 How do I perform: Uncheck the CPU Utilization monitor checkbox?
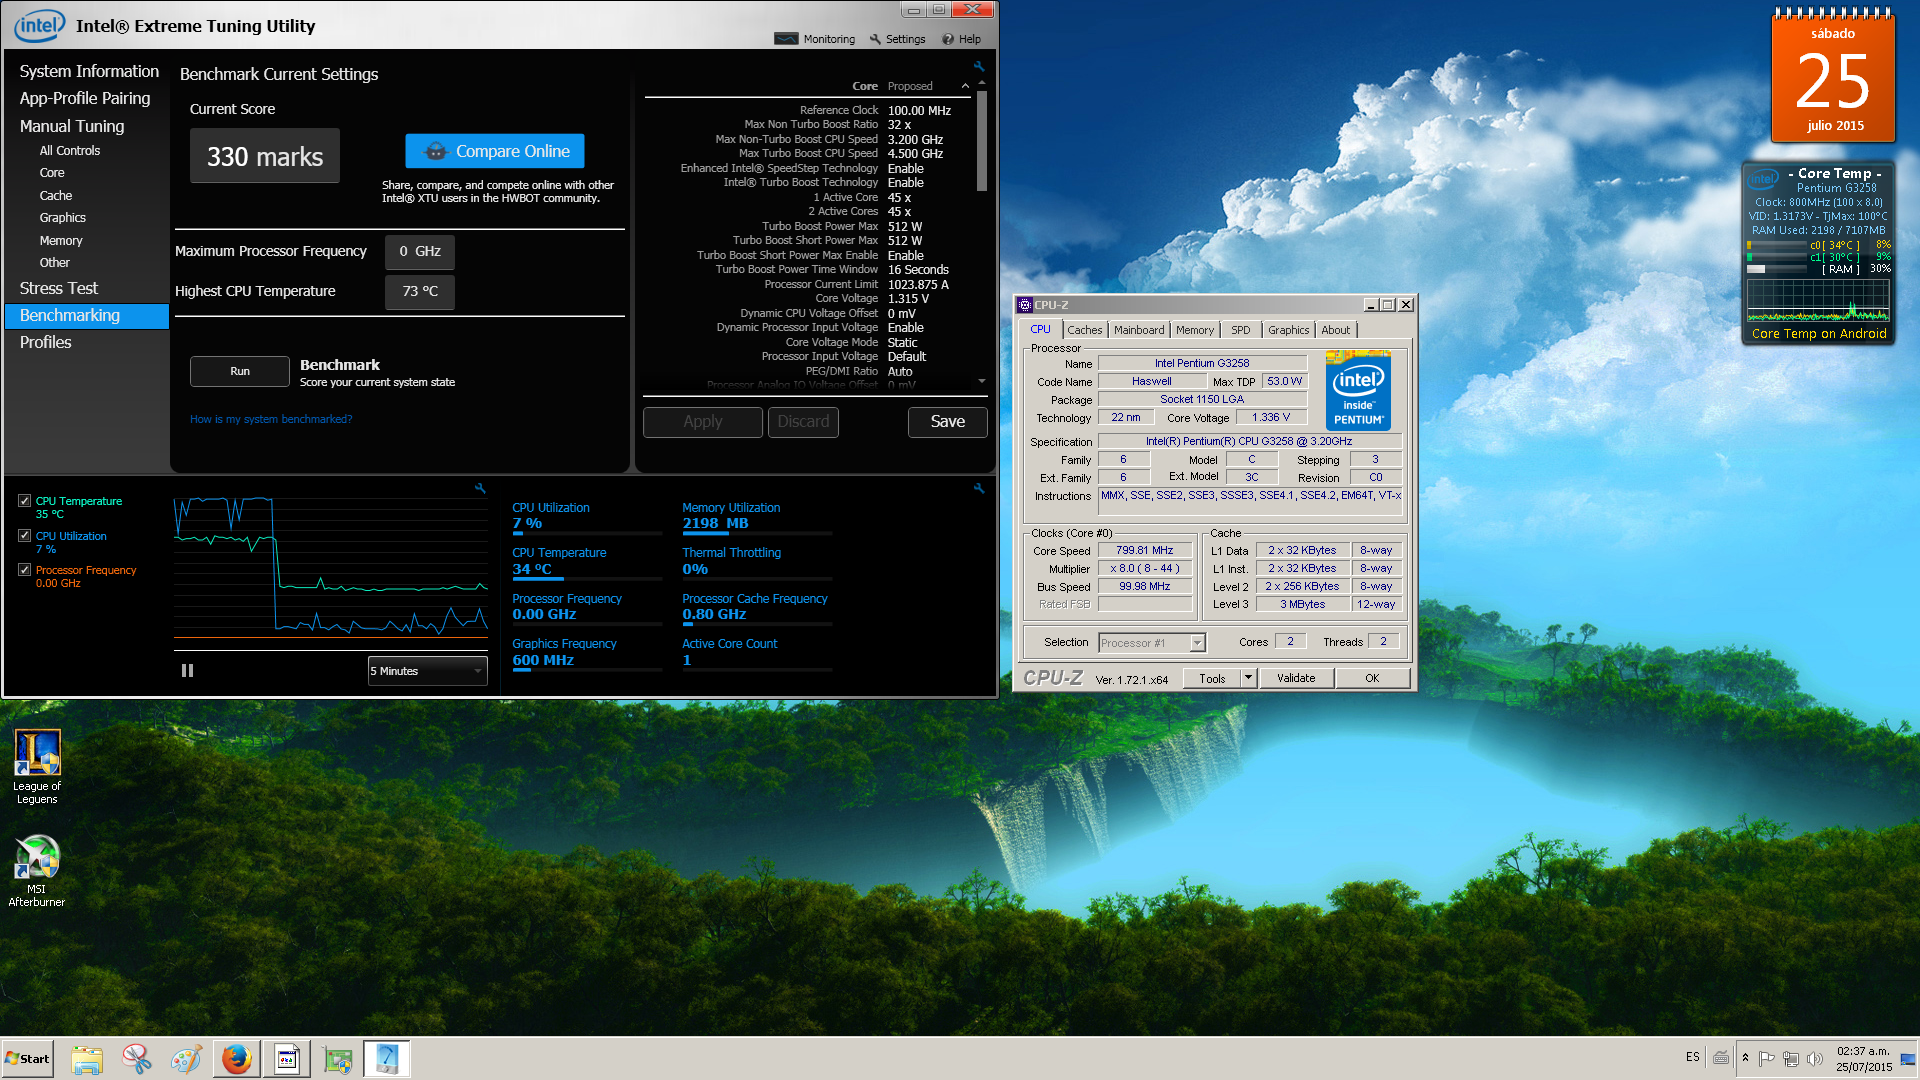(25, 536)
